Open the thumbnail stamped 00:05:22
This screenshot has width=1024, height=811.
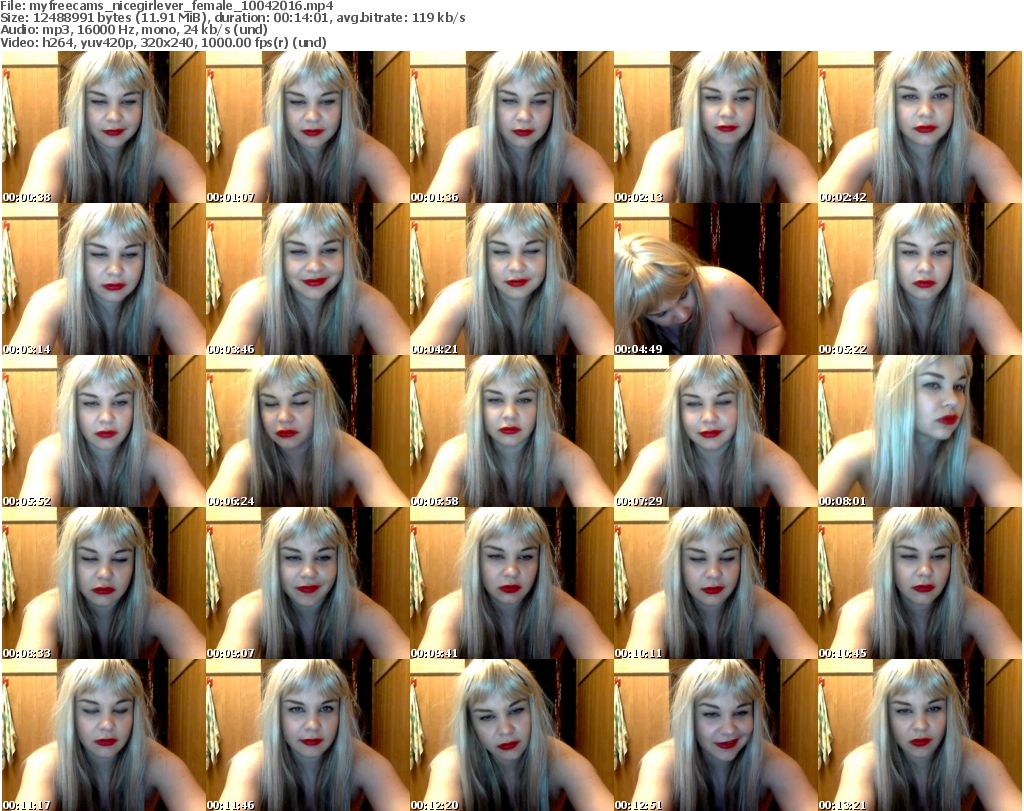[920, 279]
